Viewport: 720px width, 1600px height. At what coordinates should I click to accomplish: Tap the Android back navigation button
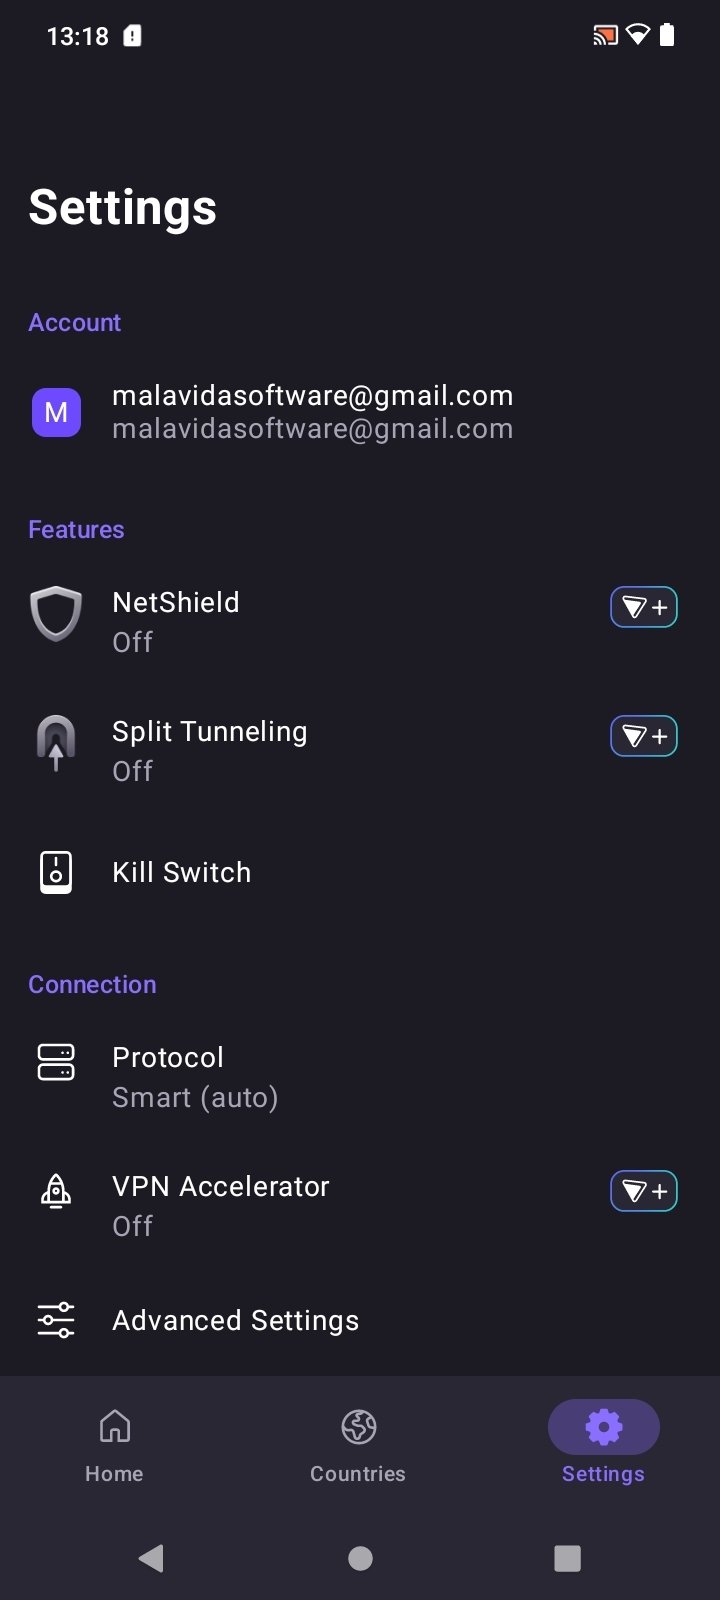151,1557
